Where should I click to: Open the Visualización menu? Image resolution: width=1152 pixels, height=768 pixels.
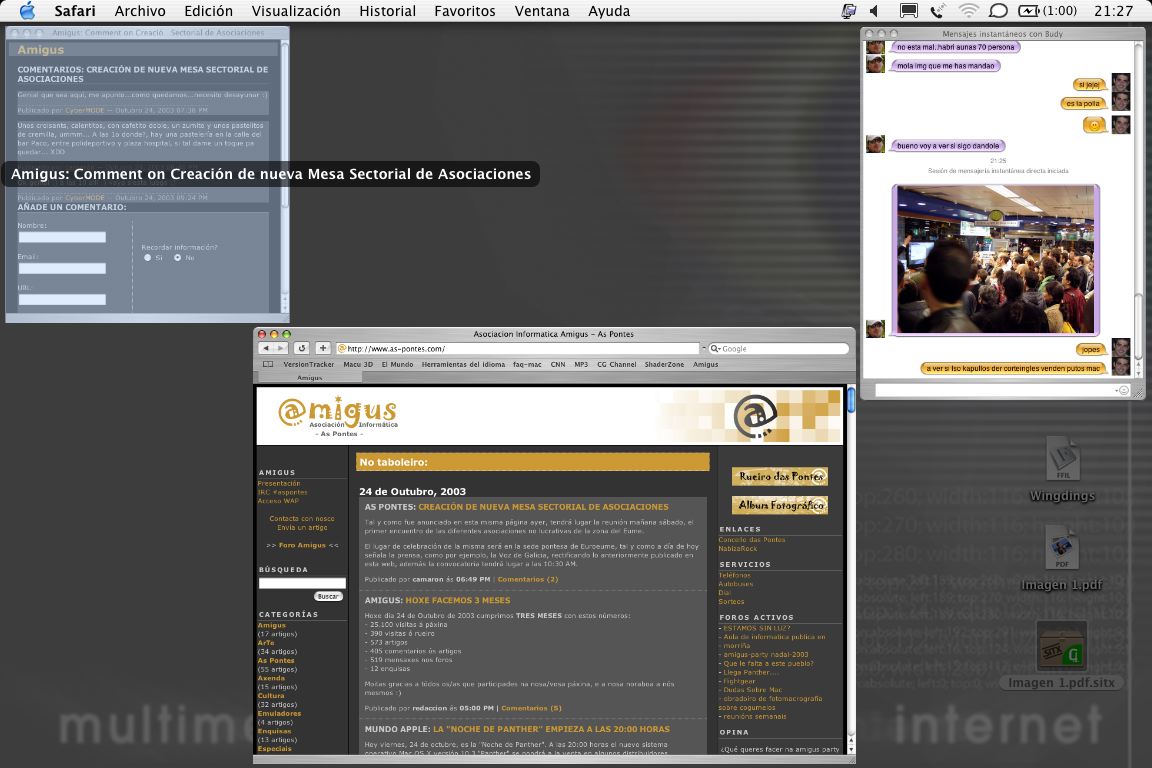[296, 11]
